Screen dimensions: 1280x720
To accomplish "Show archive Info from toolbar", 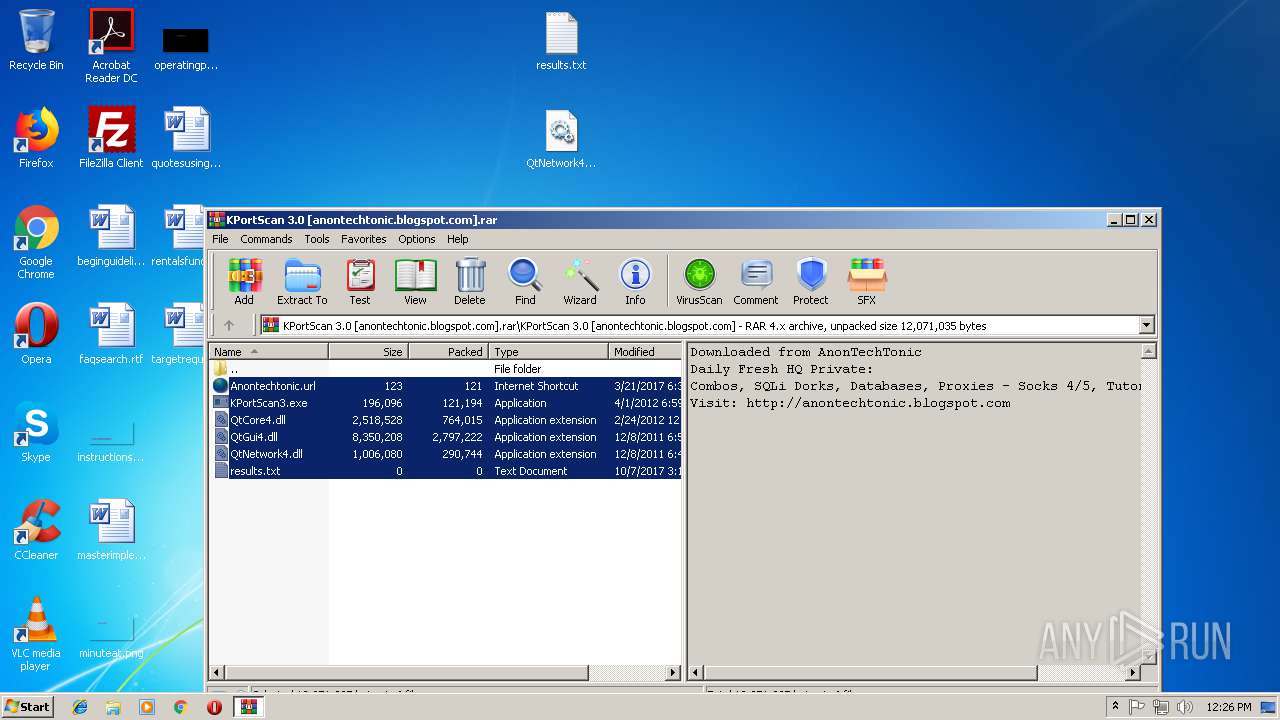I will pyautogui.click(x=635, y=281).
